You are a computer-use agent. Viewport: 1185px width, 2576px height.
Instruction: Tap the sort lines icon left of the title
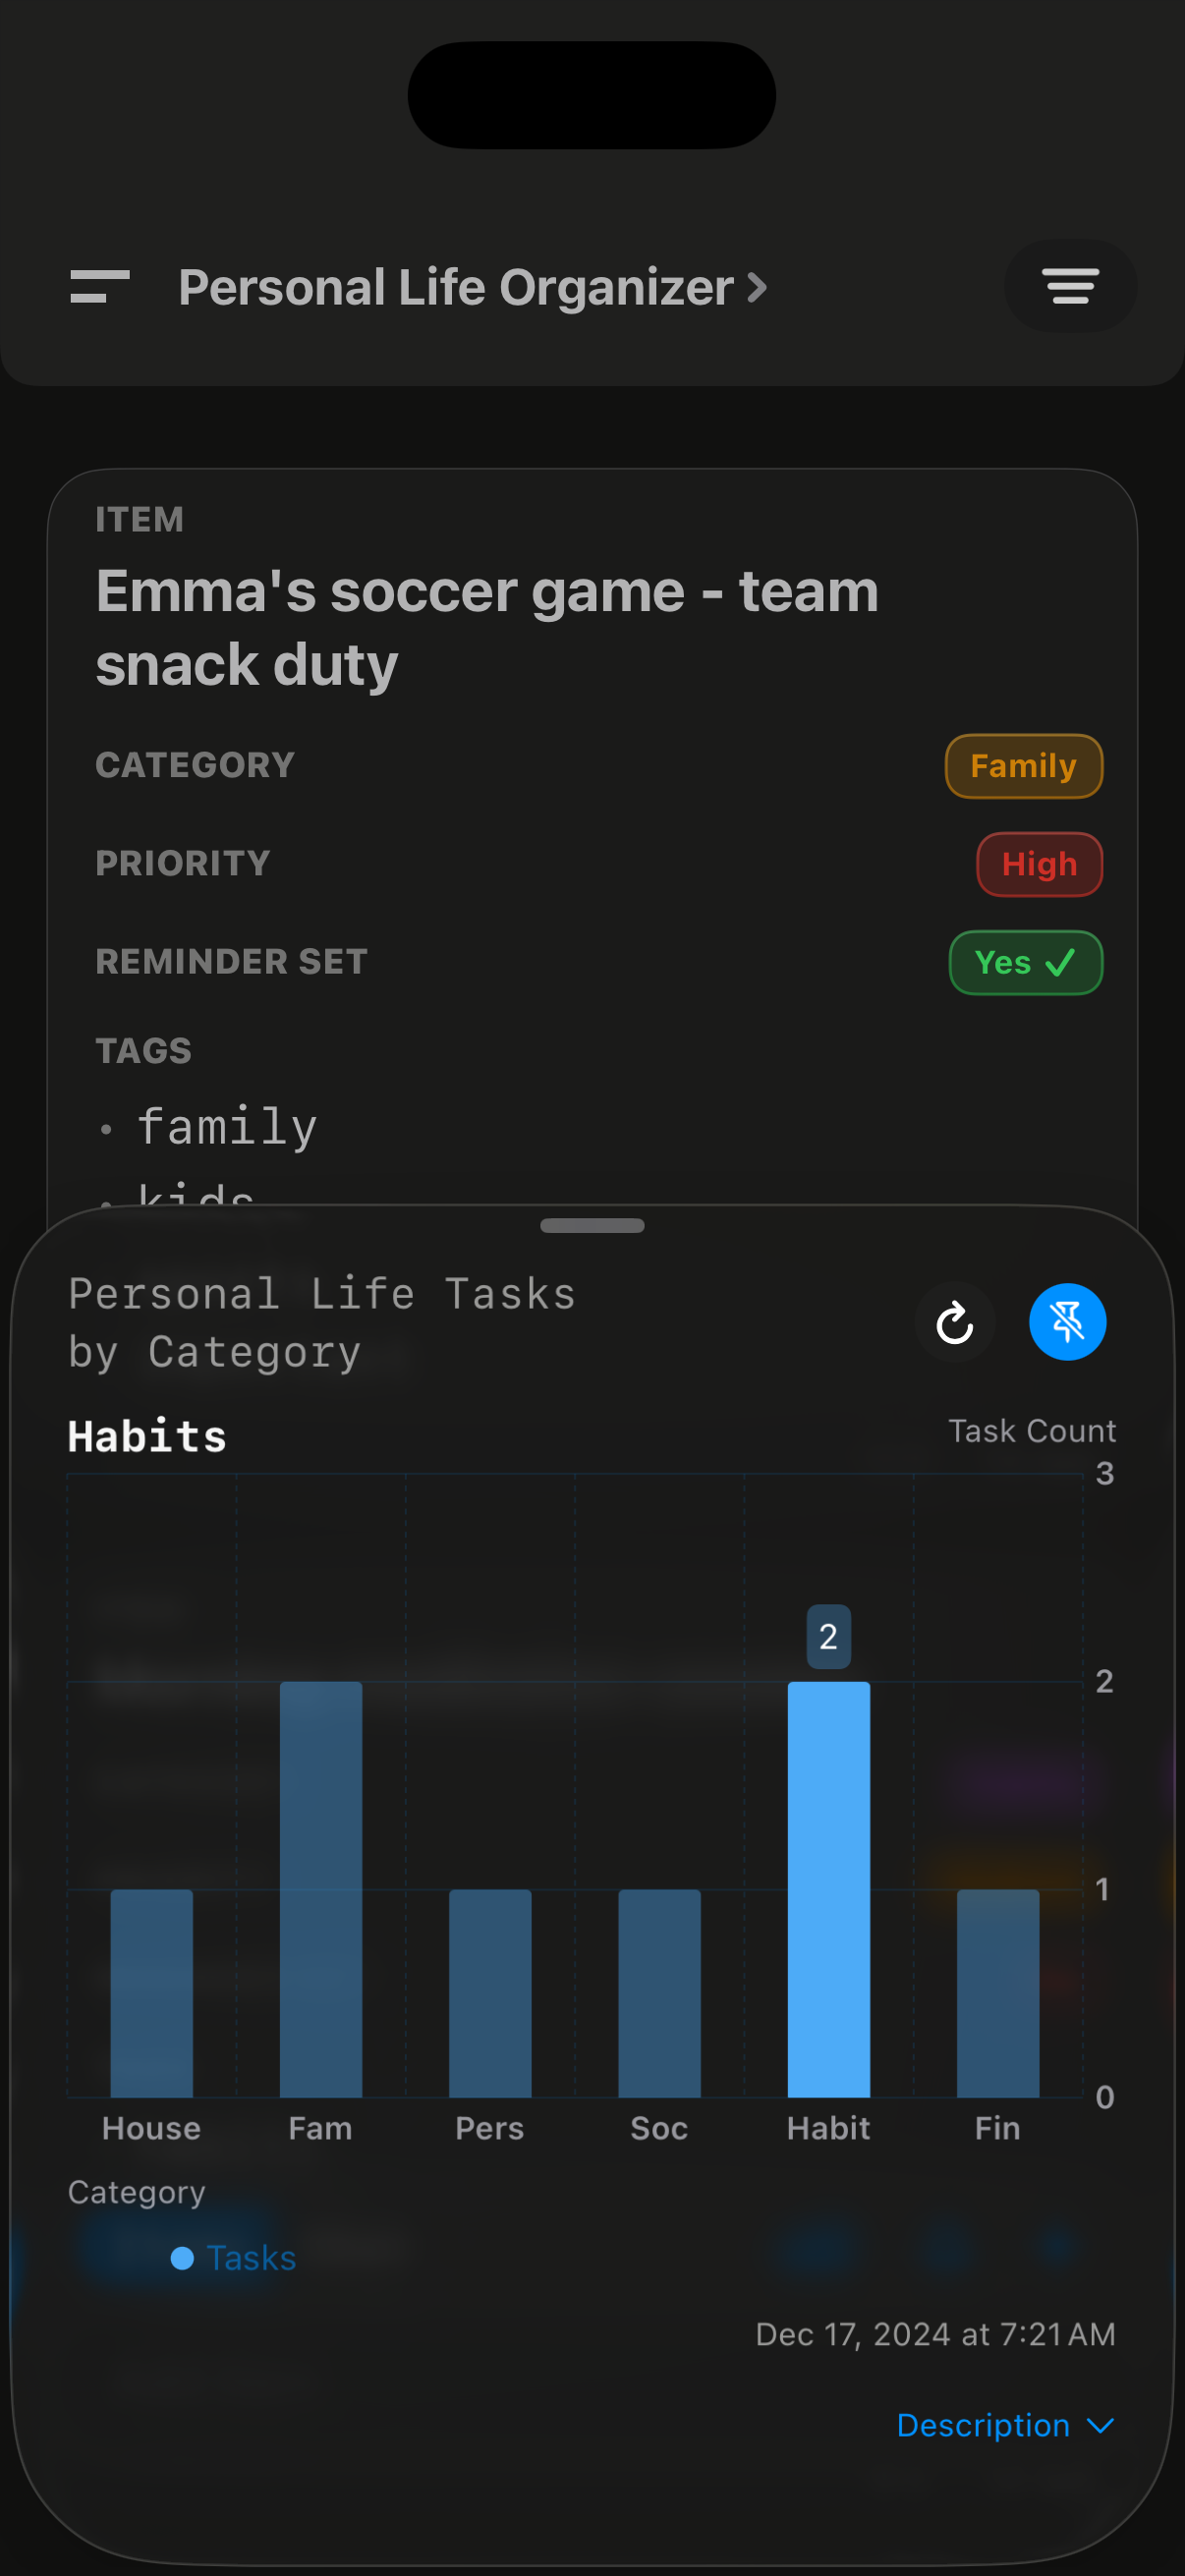(x=98, y=287)
